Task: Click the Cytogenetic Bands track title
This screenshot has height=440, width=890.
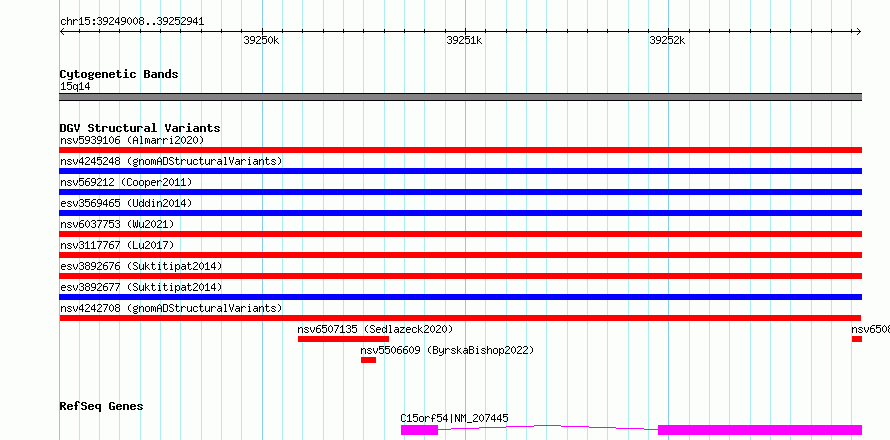Action: (119, 74)
